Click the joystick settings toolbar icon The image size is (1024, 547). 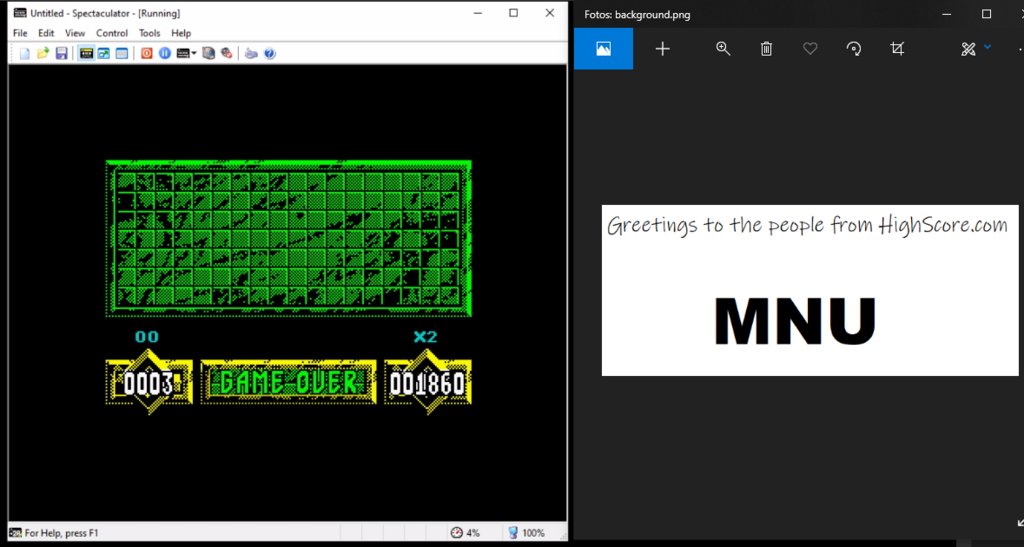pos(227,54)
